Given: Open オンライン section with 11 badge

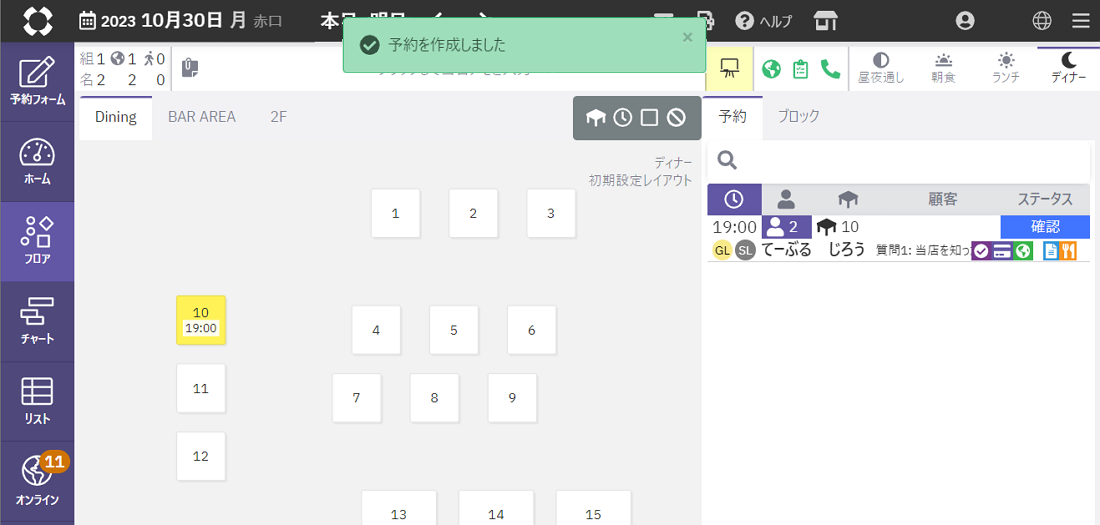Looking at the screenshot, I should point(37,481).
